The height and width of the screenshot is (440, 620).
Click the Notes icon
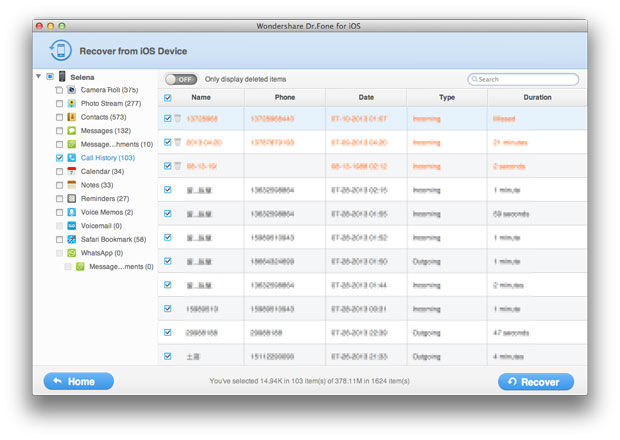tap(72, 185)
